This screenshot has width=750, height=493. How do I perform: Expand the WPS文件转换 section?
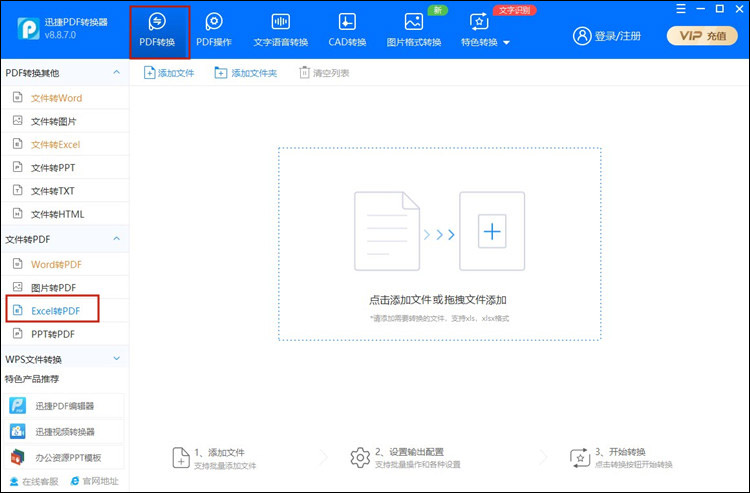click(116, 358)
